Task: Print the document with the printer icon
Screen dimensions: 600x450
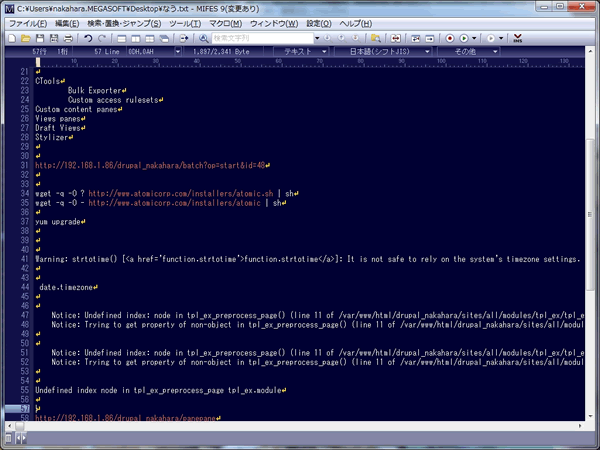Action: coord(68,37)
